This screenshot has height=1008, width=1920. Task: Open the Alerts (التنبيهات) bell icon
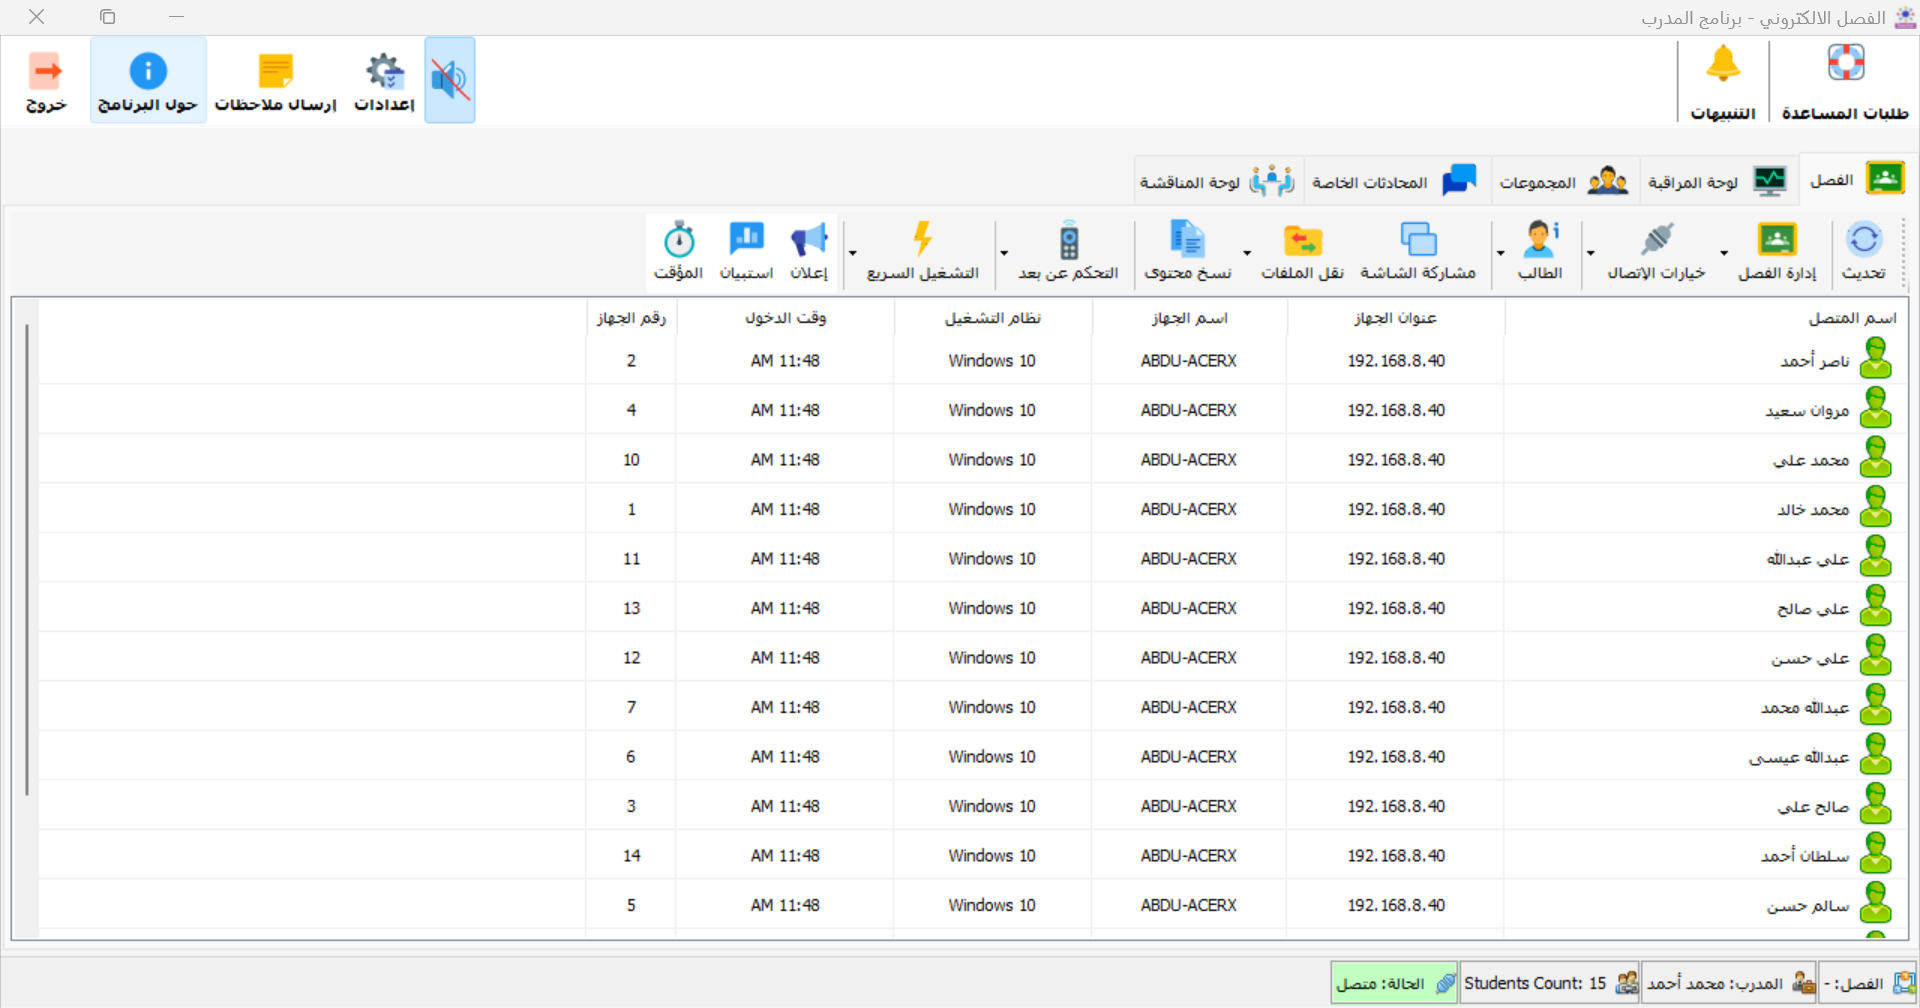(x=1723, y=80)
